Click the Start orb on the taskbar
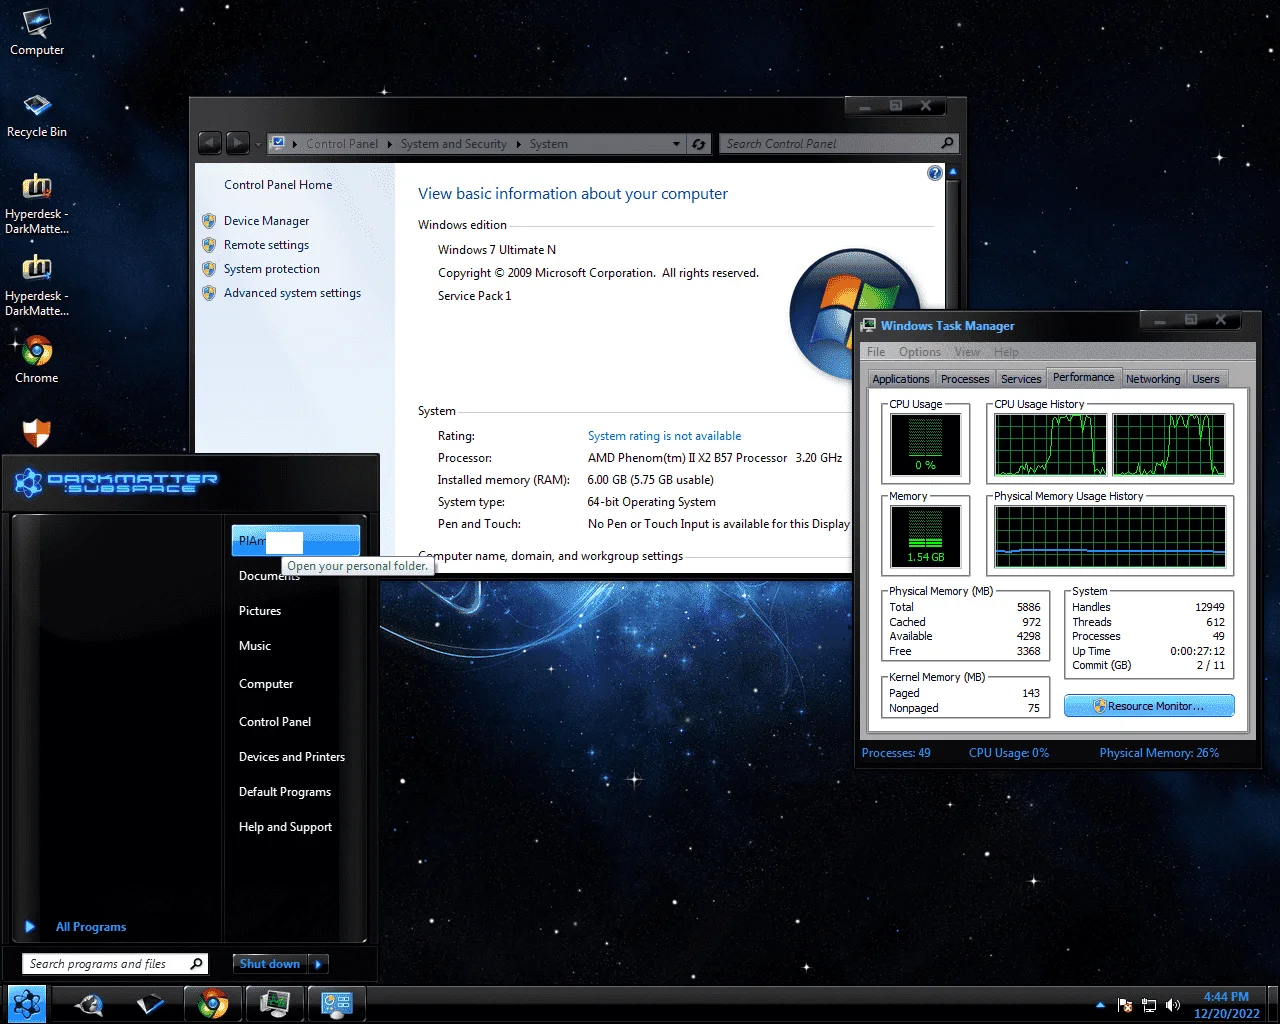This screenshot has width=1280, height=1024. point(27,1003)
